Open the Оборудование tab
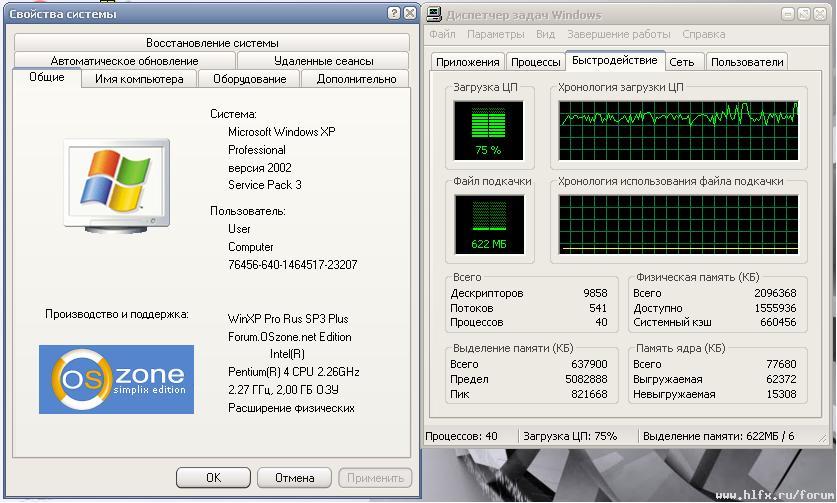This screenshot has height=503, width=837. [249, 79]
